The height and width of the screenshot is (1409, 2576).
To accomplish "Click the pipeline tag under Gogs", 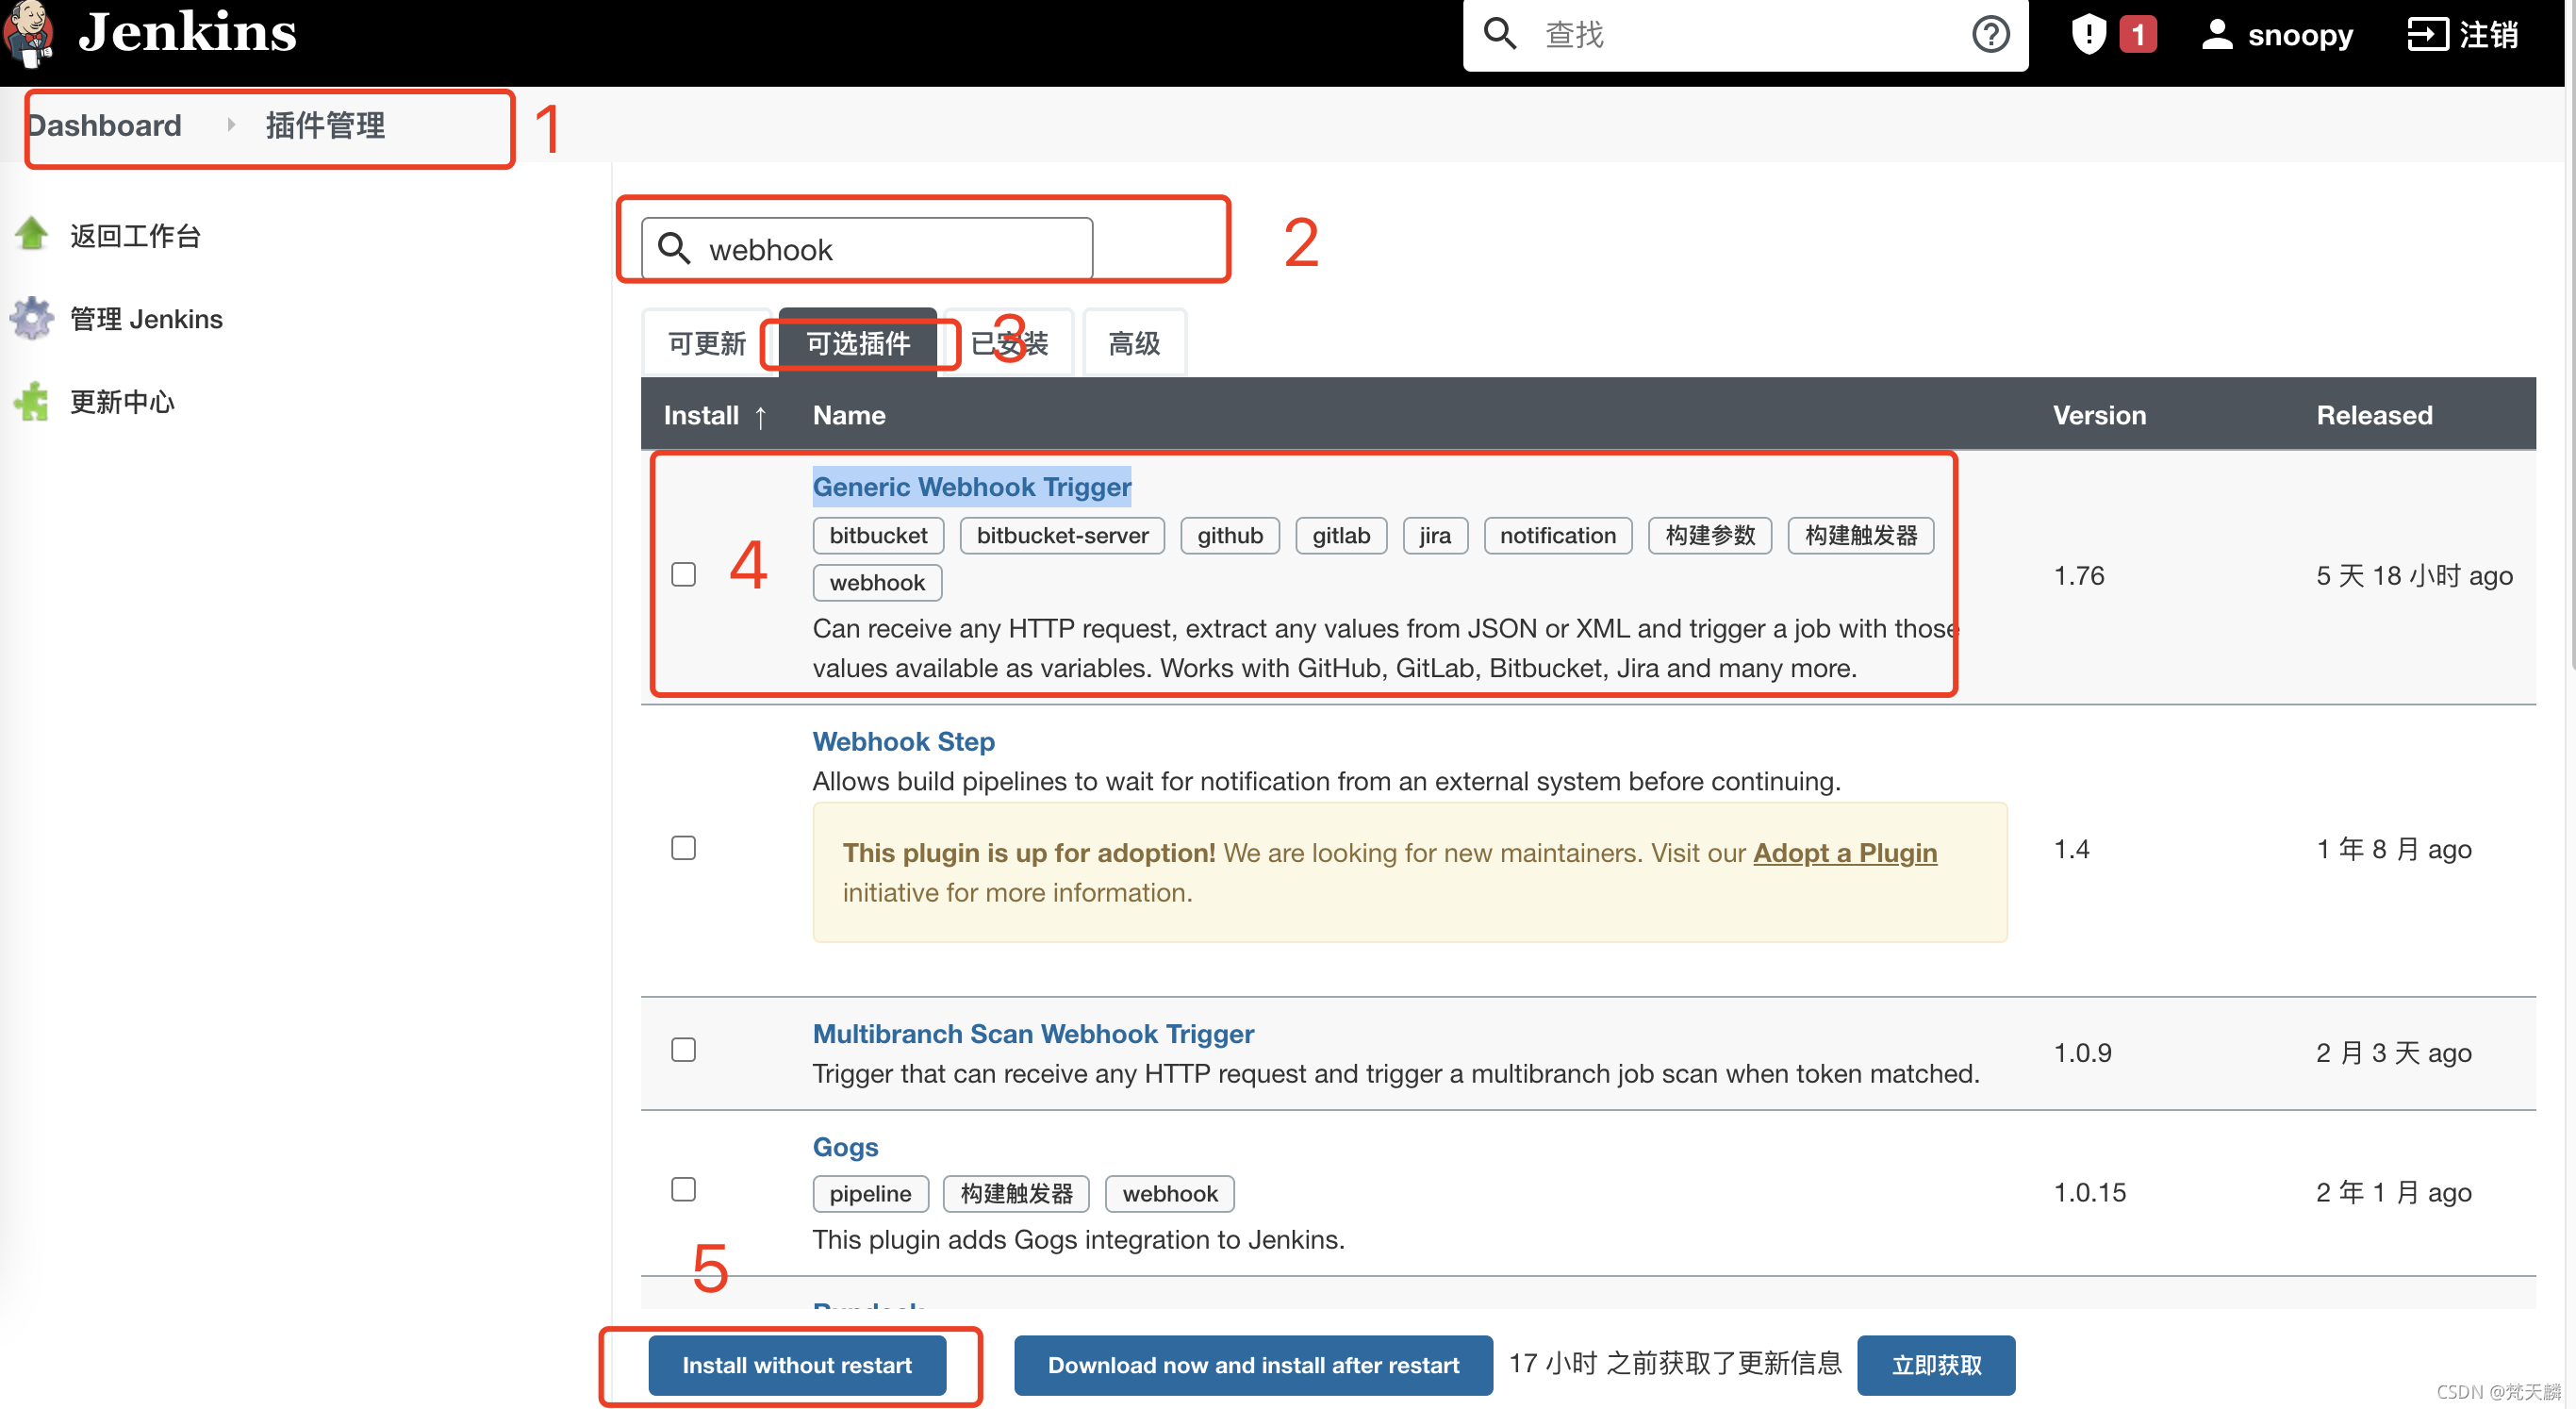I will coord(870,1193).
